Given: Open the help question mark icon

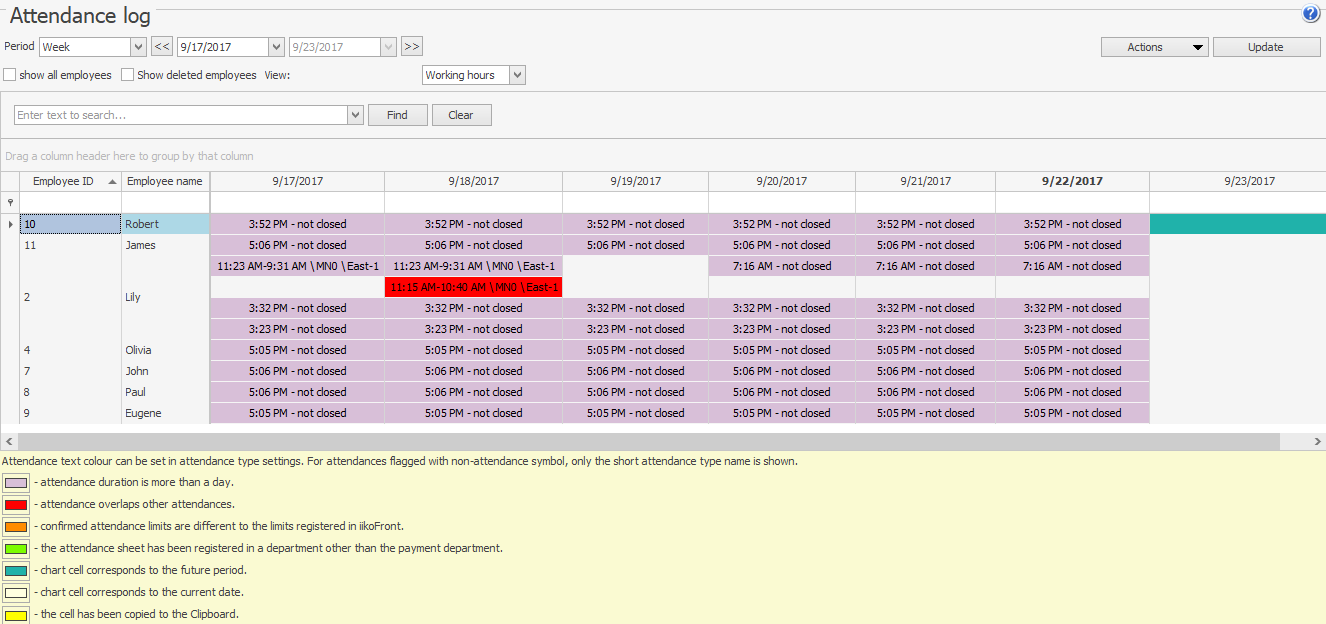Looking at the screenshot, I should pyautogui.click(x=1310, y=14).
